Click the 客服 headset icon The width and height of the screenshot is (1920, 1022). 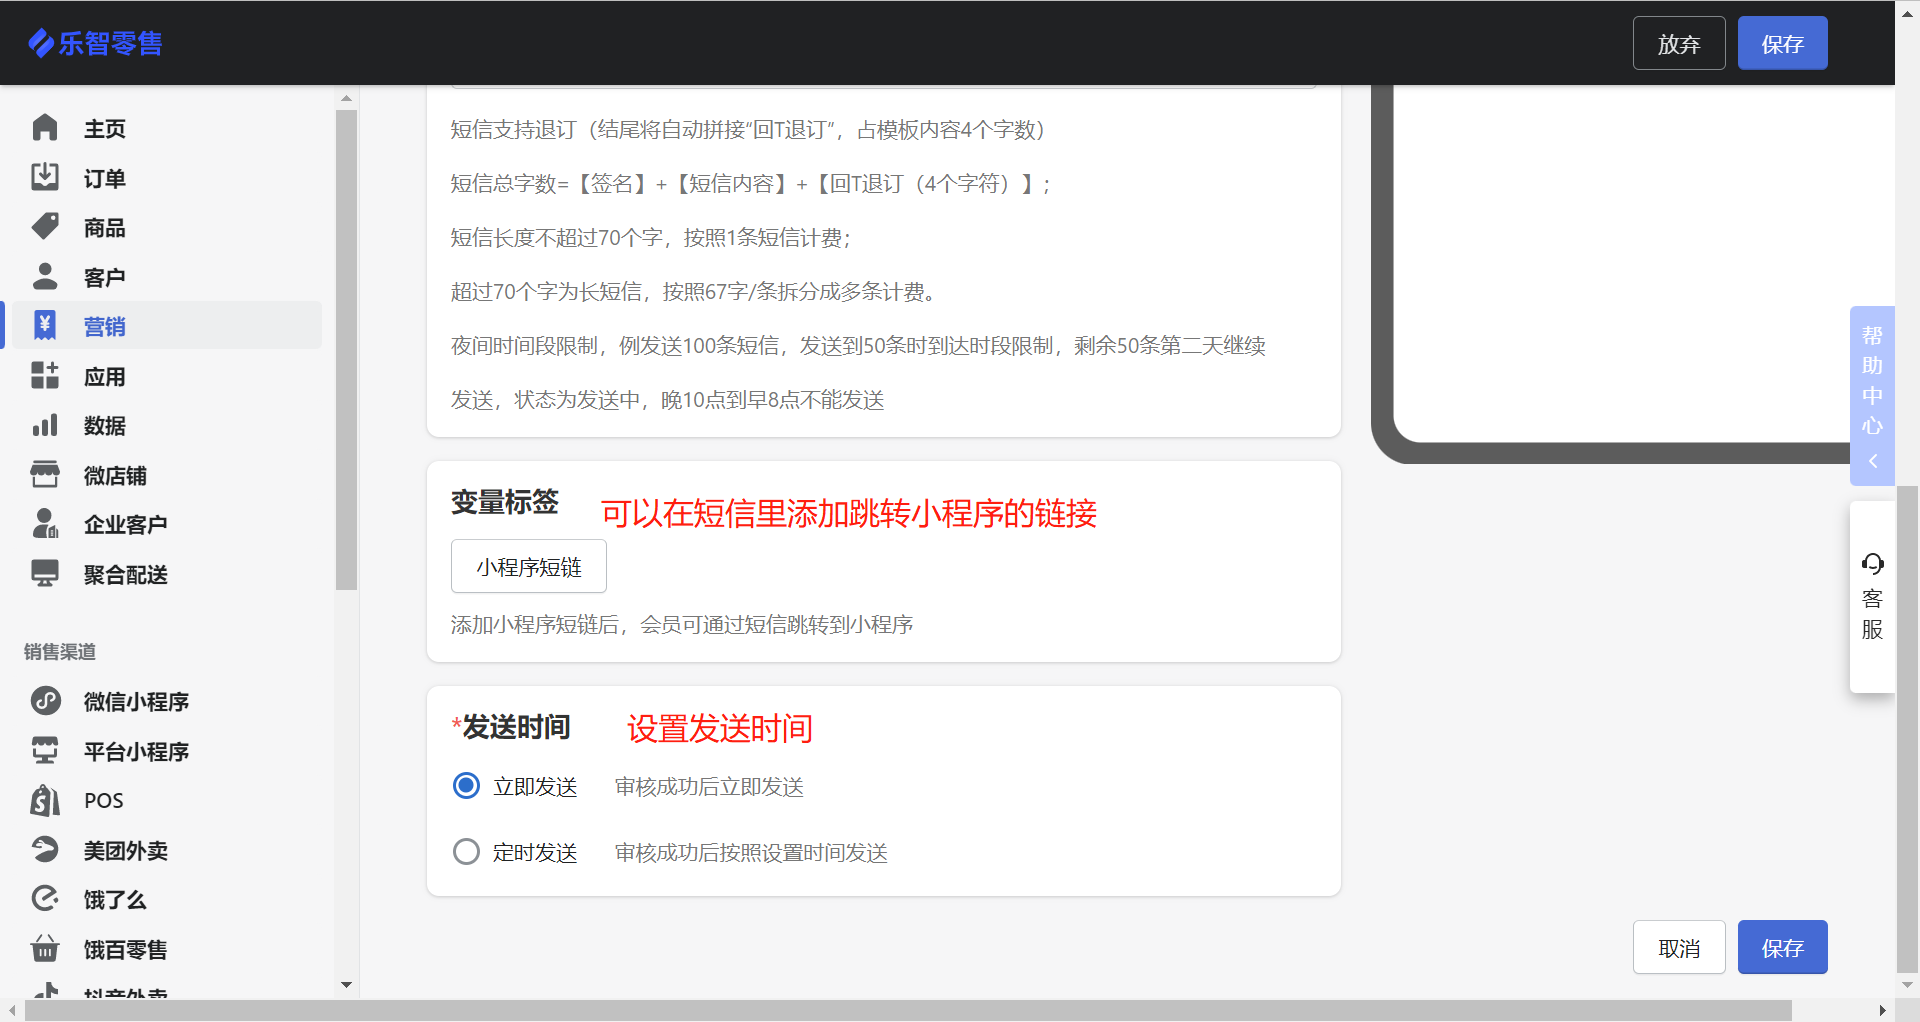1872,565
